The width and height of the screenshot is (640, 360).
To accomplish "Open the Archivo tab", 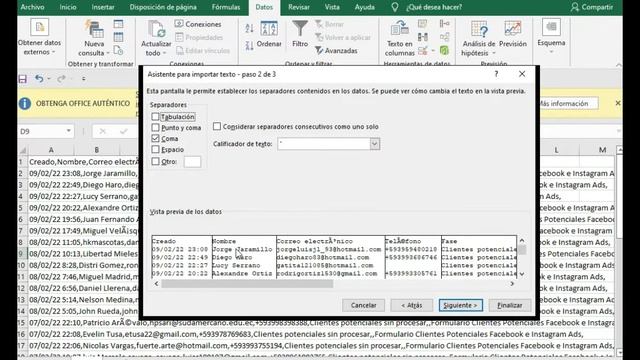I will [32, 7].
